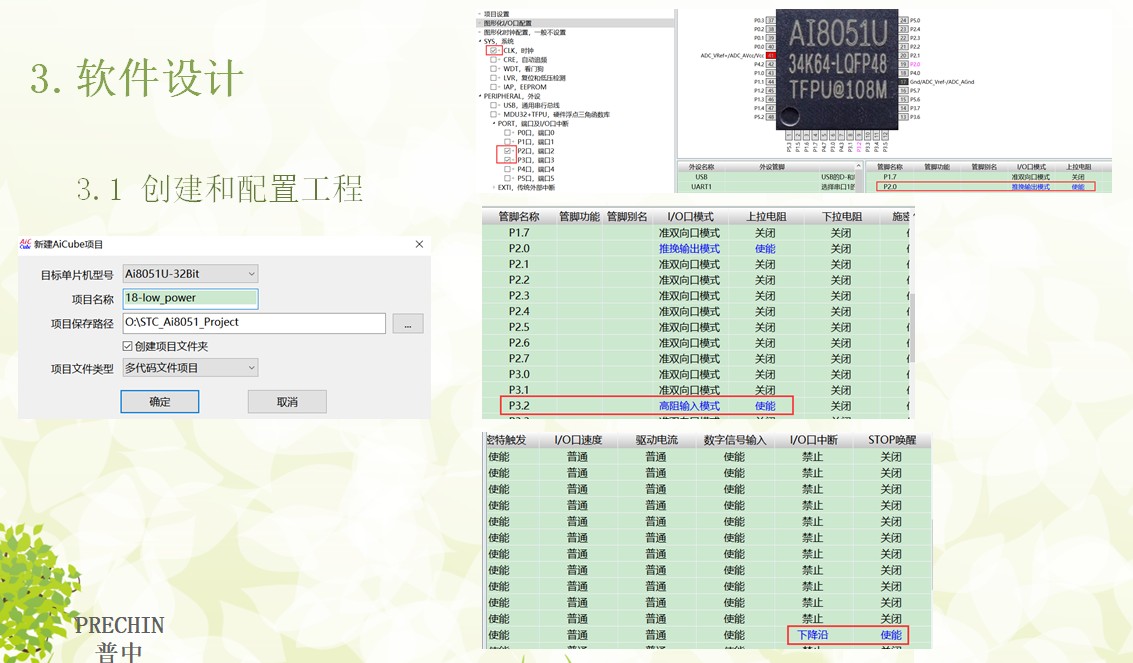Expand the EXTI 传统外部中断 tree node
The height and width of the screenshot is (663, 1133).
pos(494,187)
